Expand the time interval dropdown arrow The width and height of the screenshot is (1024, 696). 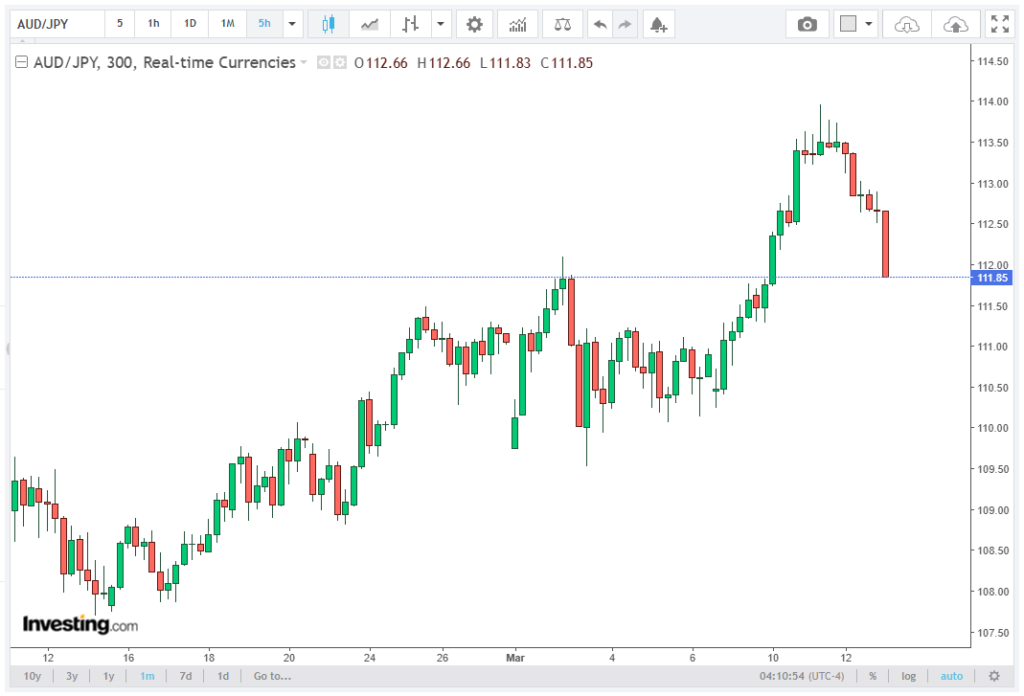pos(292,23)
